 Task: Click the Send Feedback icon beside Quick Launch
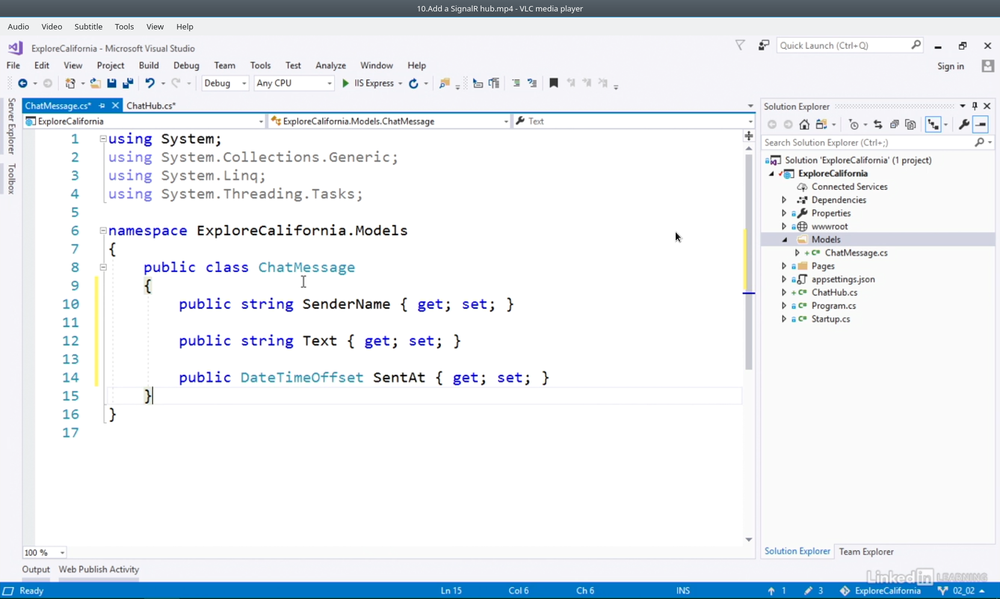763,45
